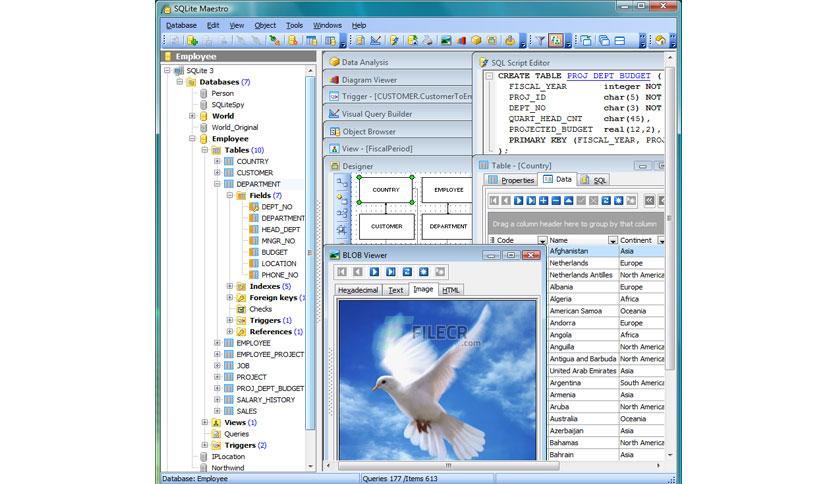Collapse the Employee database node

point(192,139)
